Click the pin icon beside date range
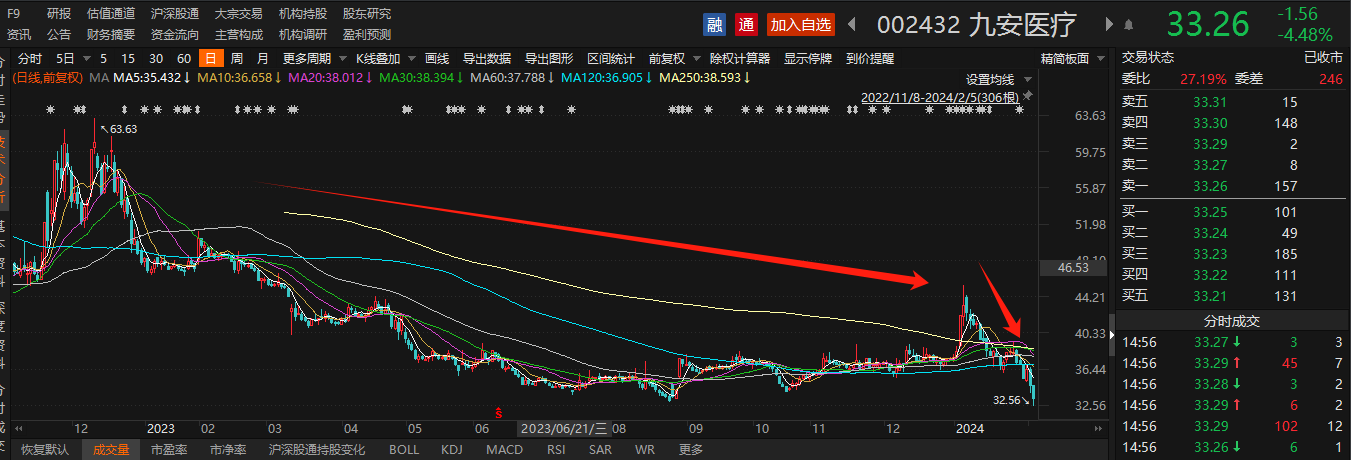This screenshot has width=1351, height=460. [x=1028, y=96]
